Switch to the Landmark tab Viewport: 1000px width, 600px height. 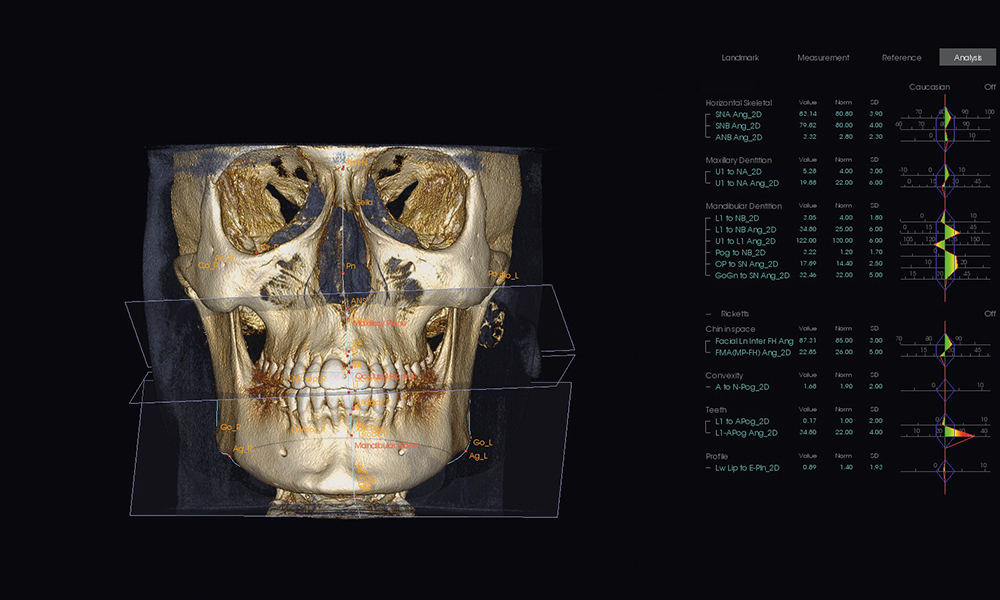click(740, 58)
